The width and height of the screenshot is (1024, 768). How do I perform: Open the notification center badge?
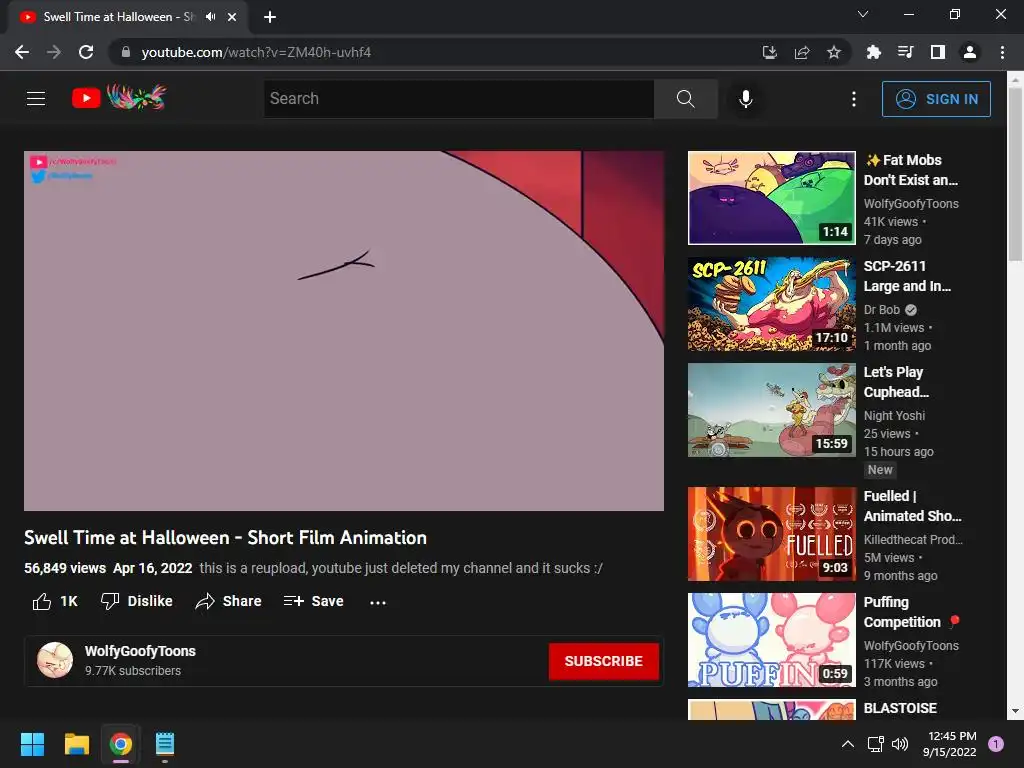[x=996, y=744]
